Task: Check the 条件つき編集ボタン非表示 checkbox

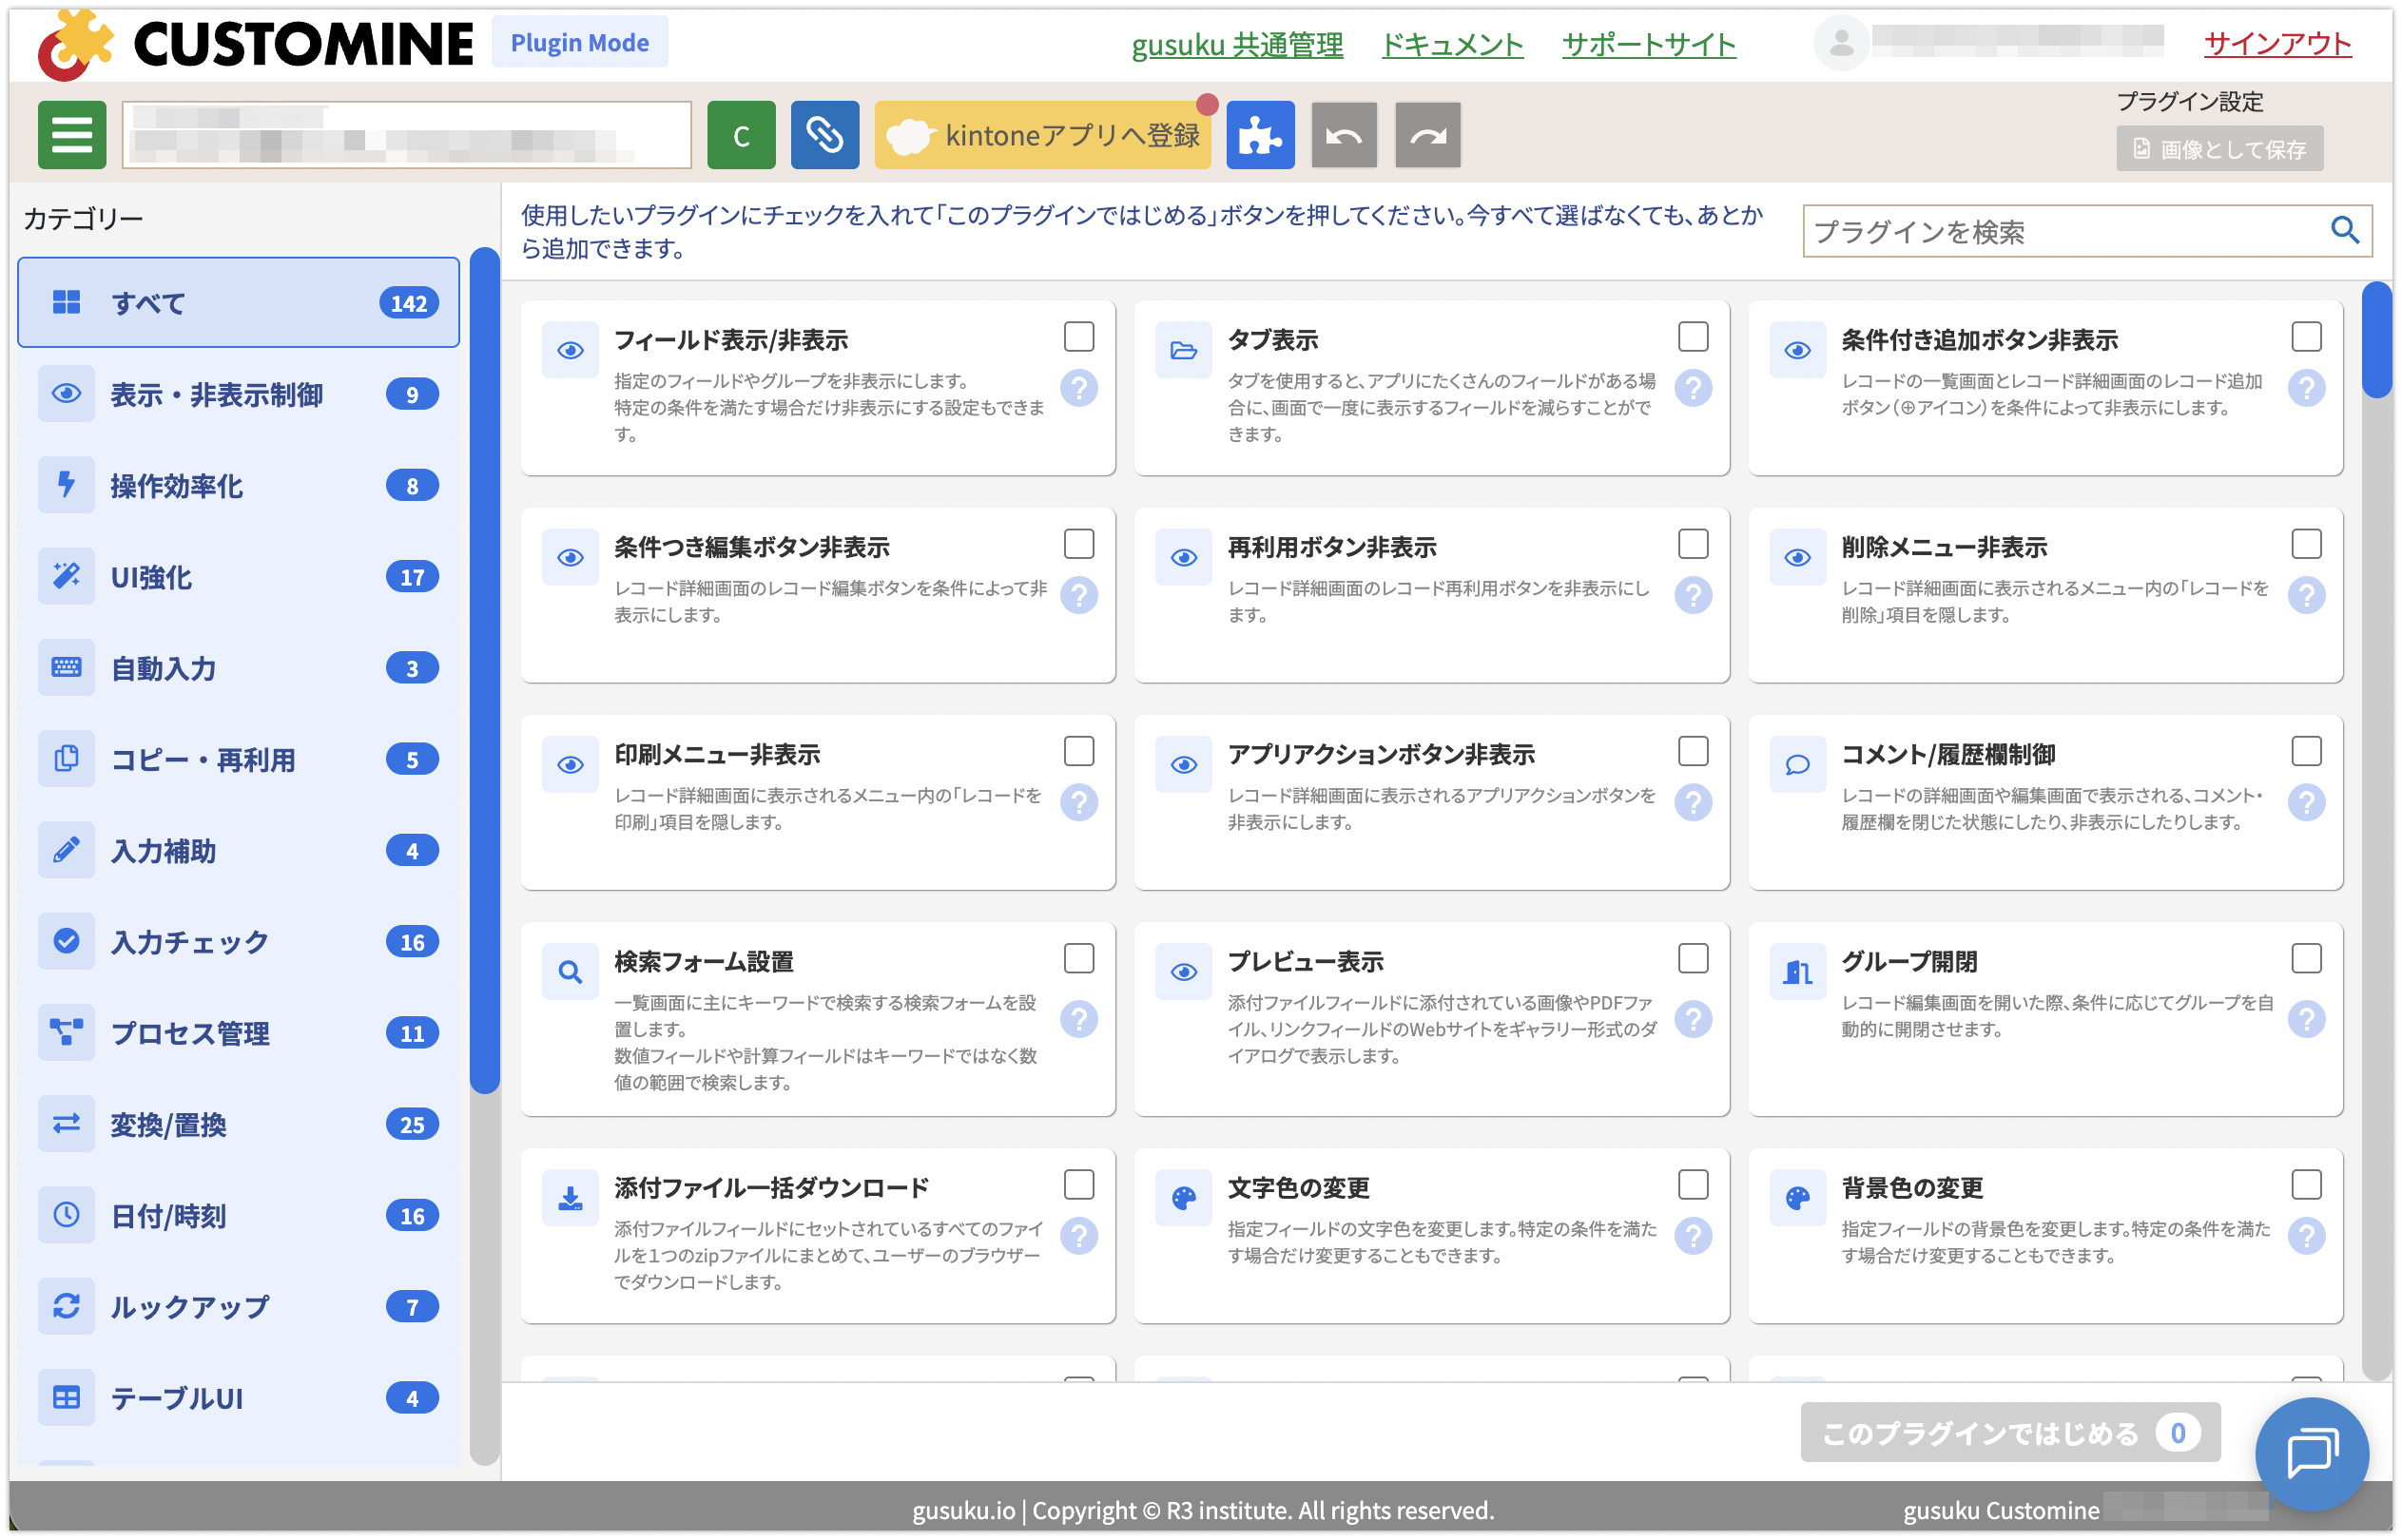Action: tap(1079, 544)
